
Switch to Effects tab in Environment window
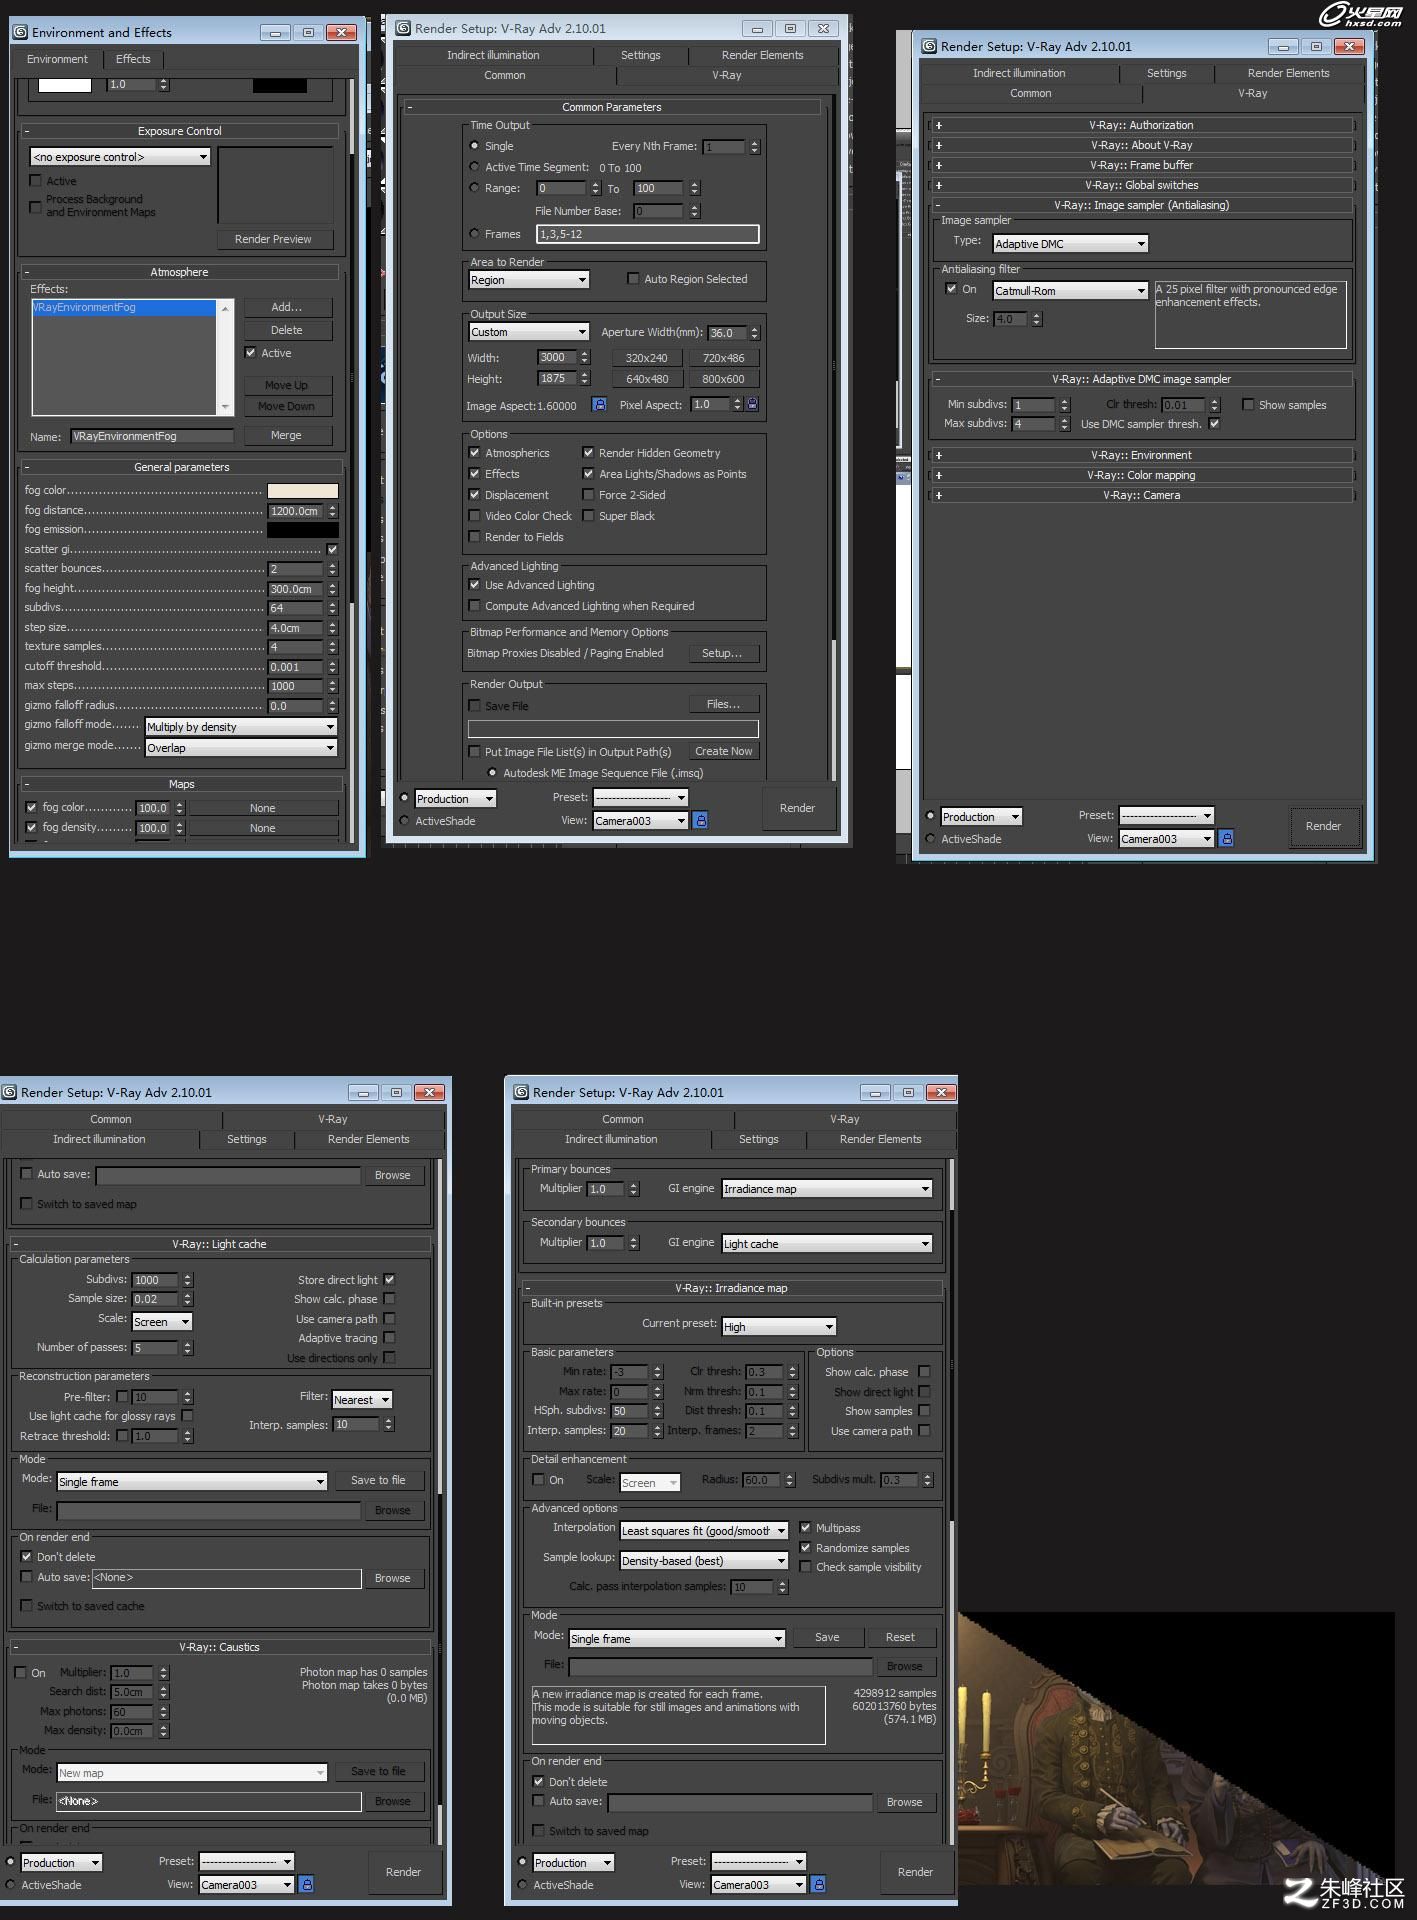click(133, 59)
